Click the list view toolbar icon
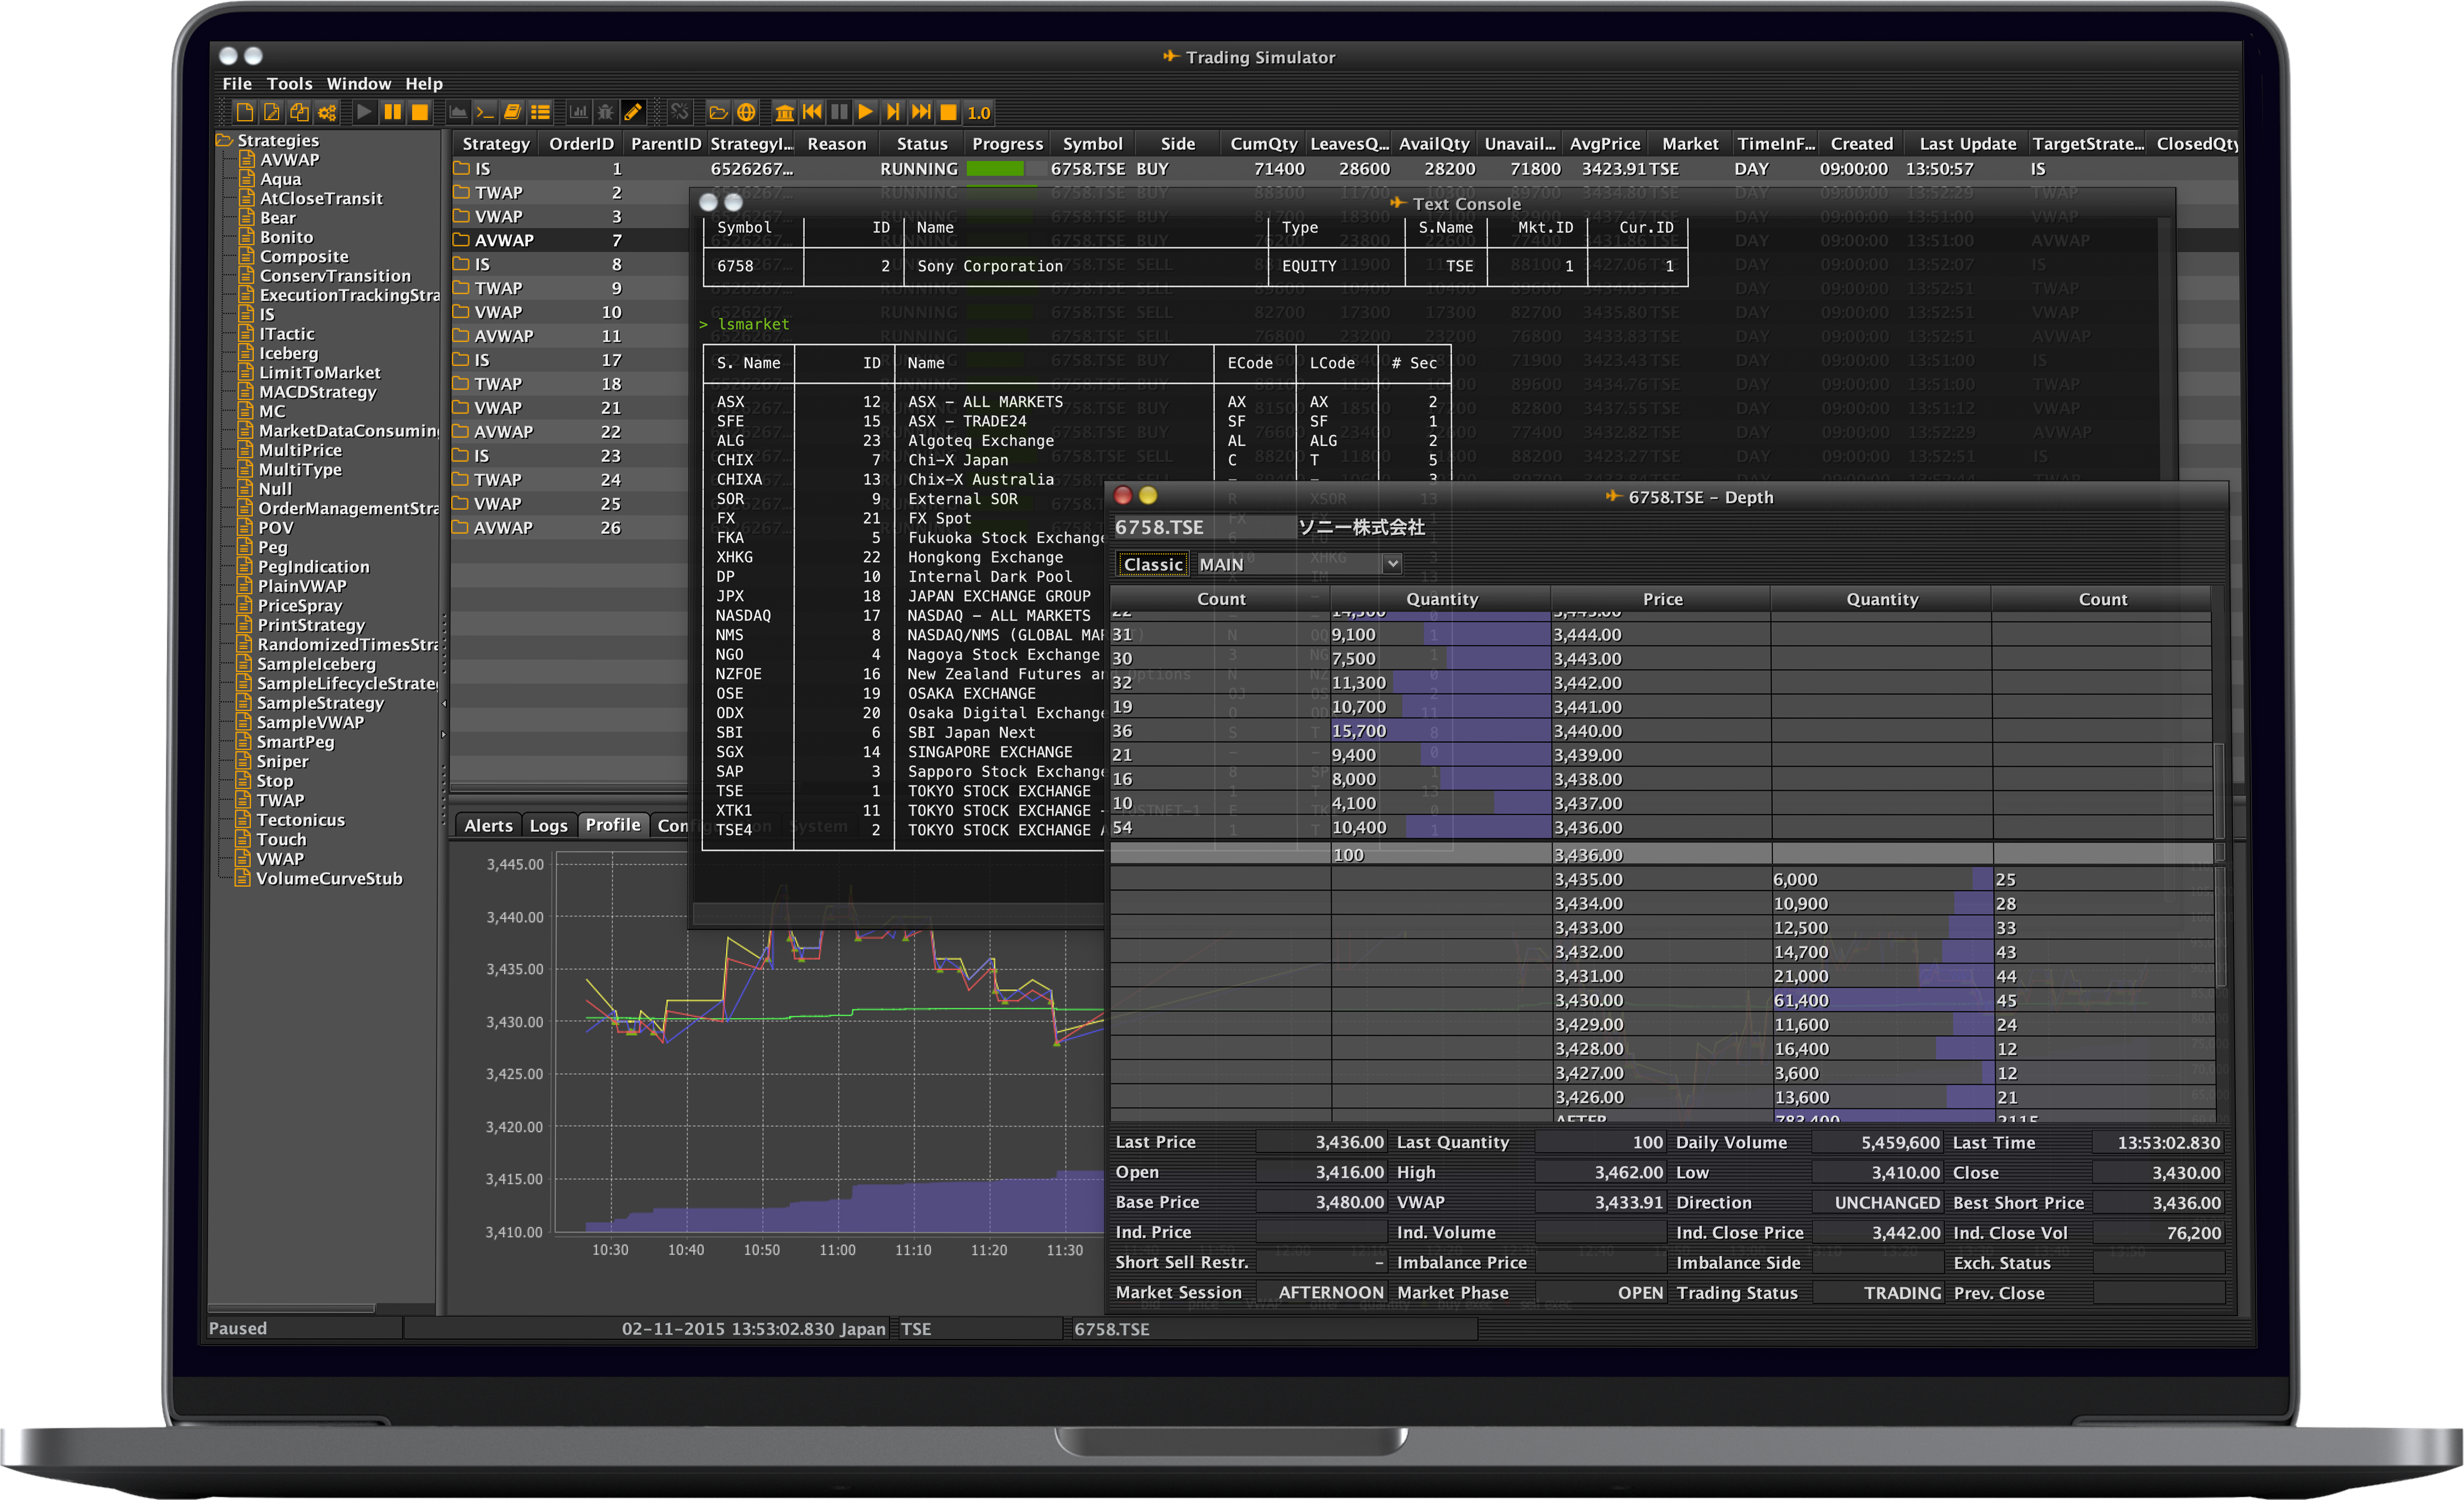Screen dimensions: 2464x1500 pyautogui.click(x=540, y=112)
